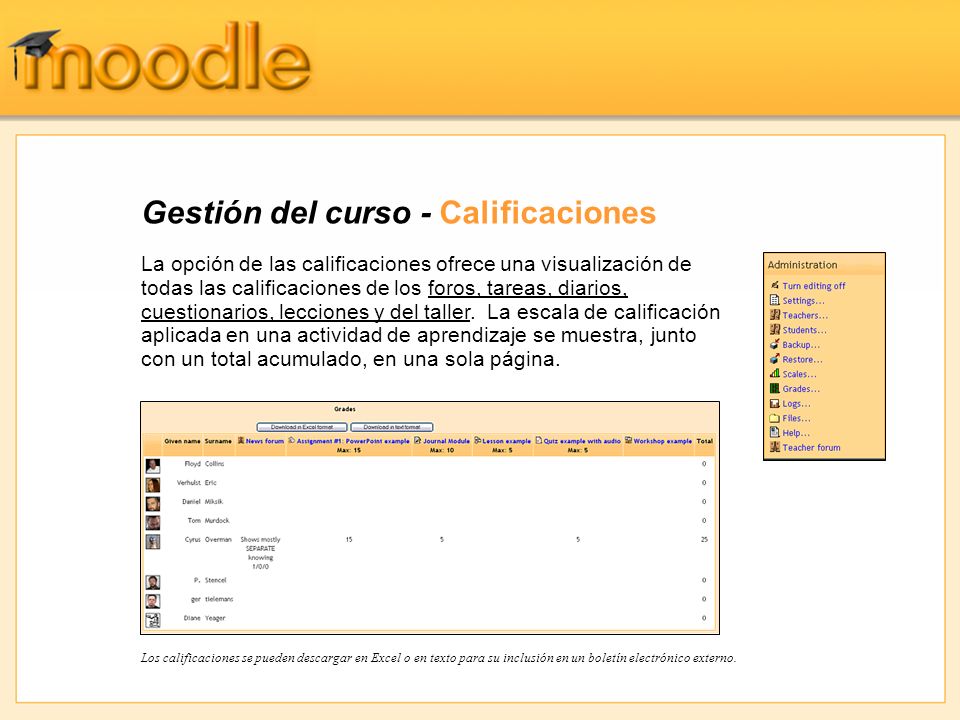Open the Files... link in Administration
The width and height of the screenshot is (960, 720).
[797, 418]
